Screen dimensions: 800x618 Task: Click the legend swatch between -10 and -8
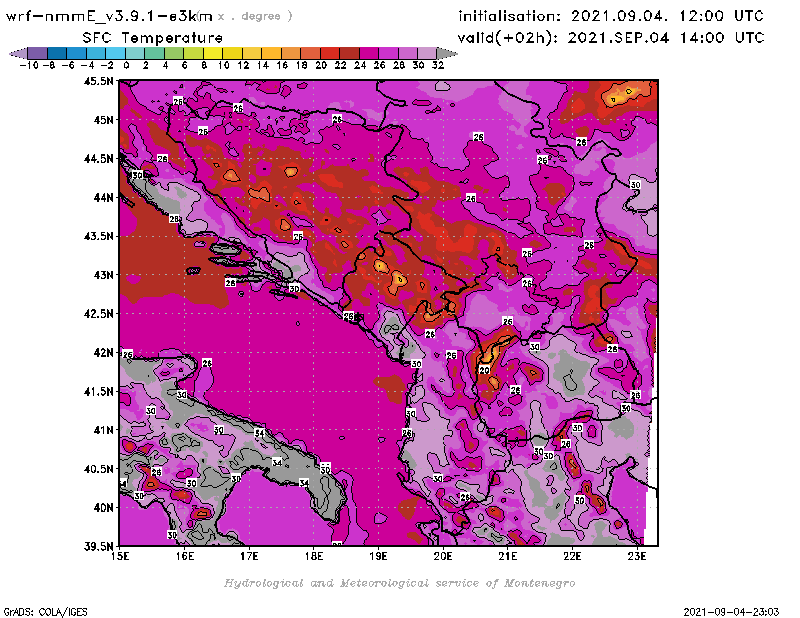click(x=38, y=53)
